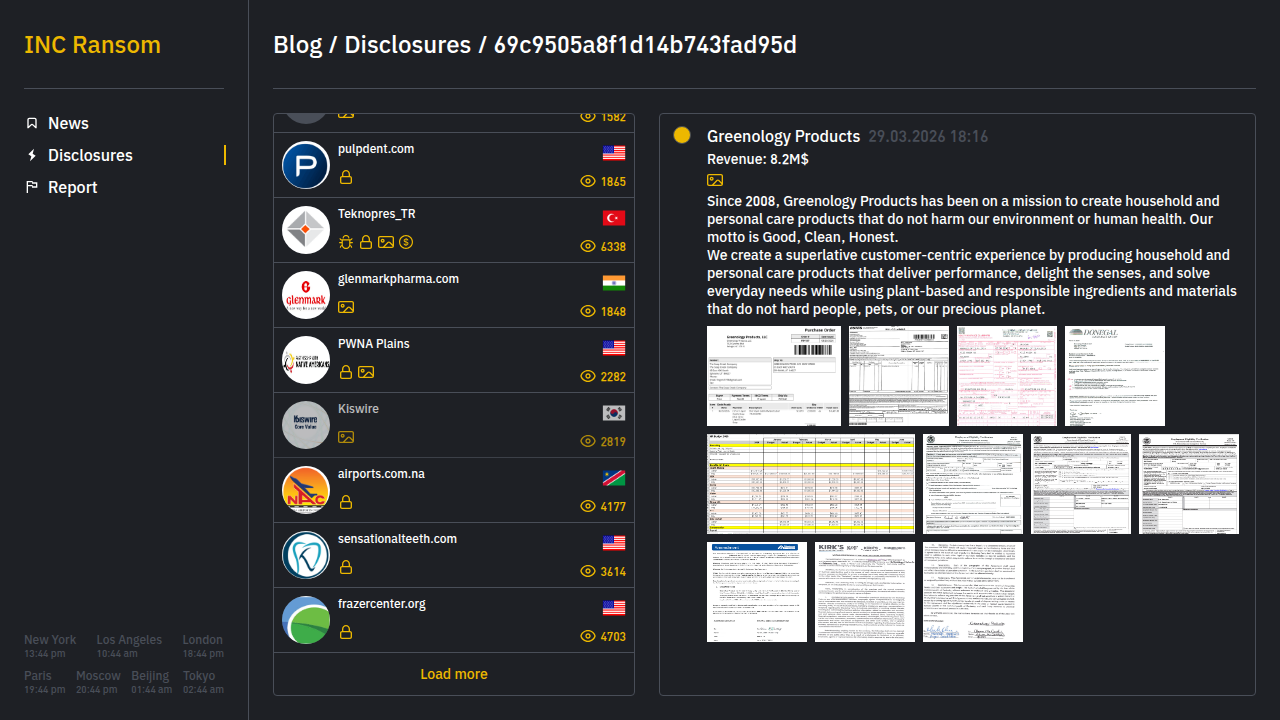This screenshot has height=720, width=1280.
Task: Open the News section
Action: (x=68, y=123)
